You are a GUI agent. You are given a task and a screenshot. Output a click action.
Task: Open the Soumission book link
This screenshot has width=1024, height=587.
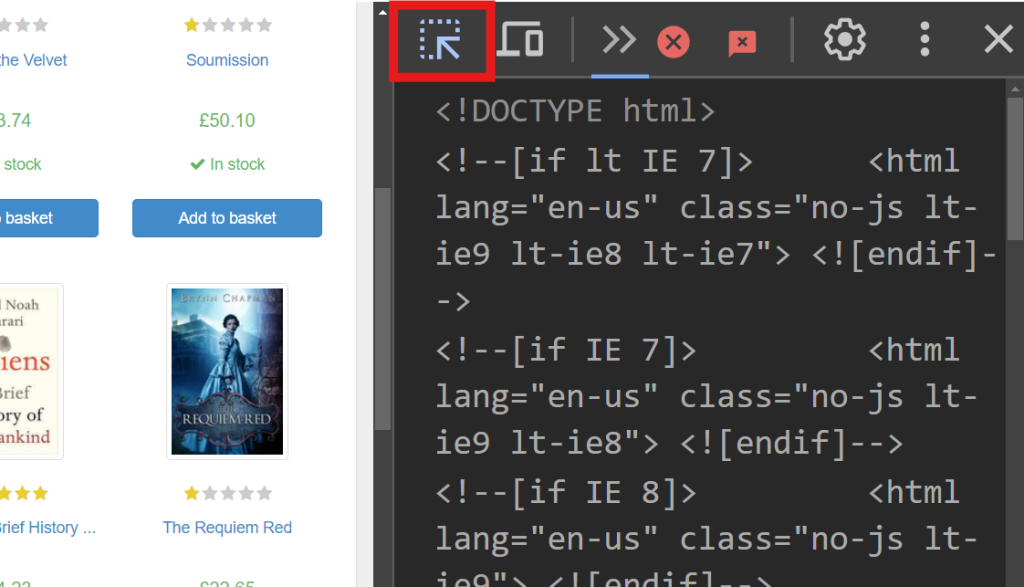pos(227,60)
